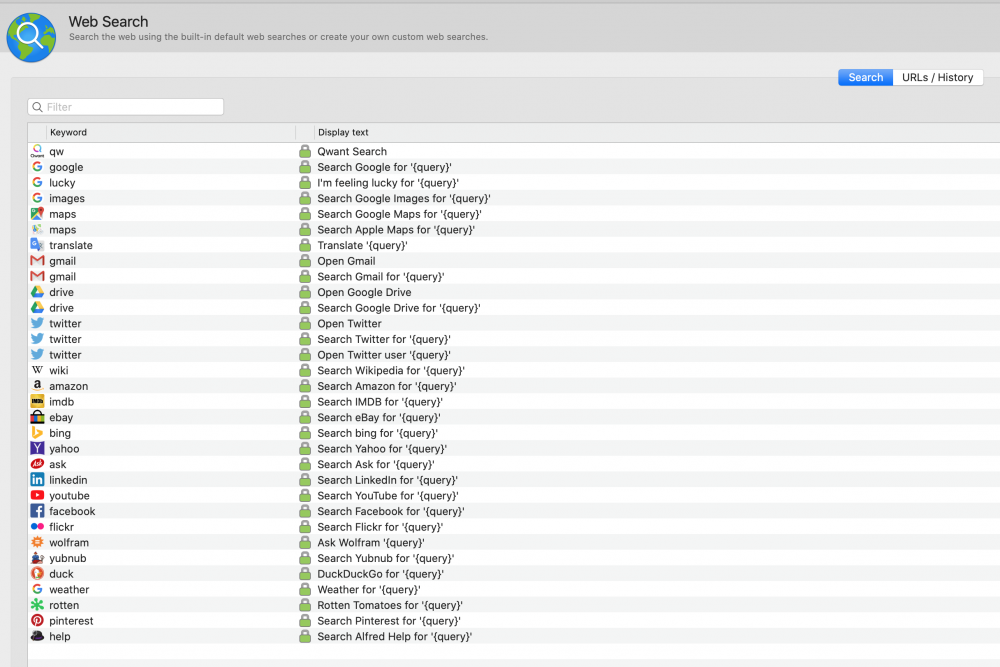Click the Rotten Tomatoes icon beside rotten

click(37, 605)
